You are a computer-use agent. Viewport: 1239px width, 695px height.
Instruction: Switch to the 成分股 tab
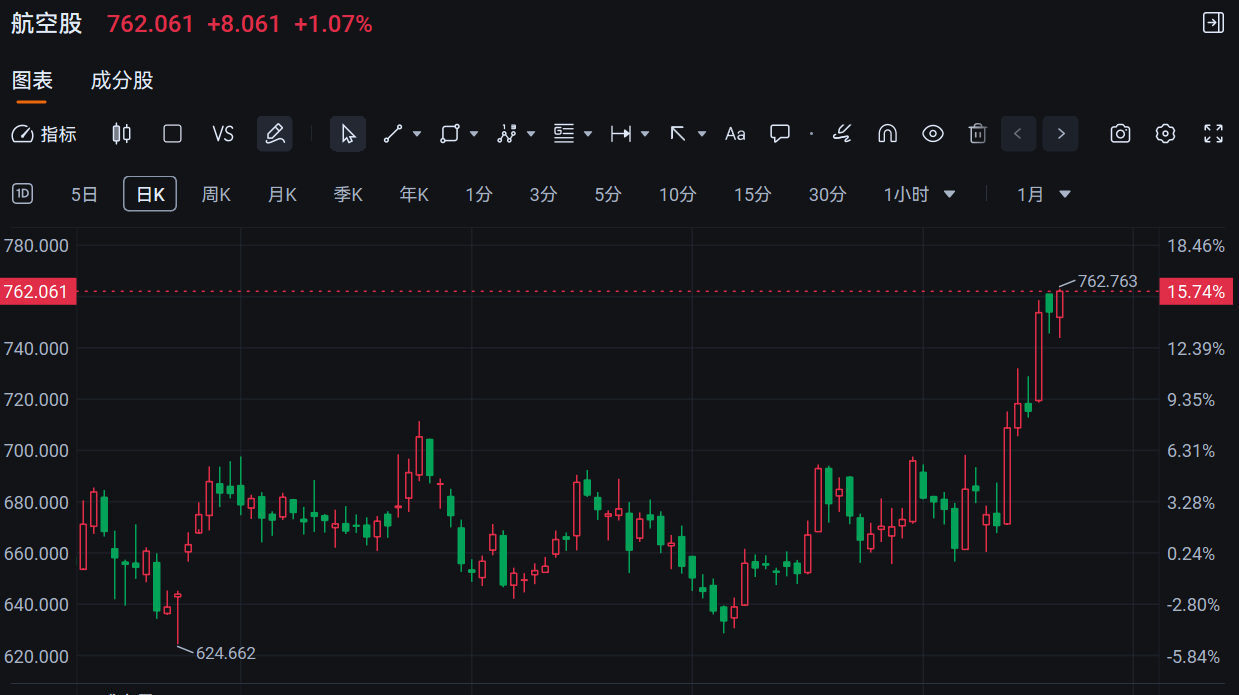point(122,81)
